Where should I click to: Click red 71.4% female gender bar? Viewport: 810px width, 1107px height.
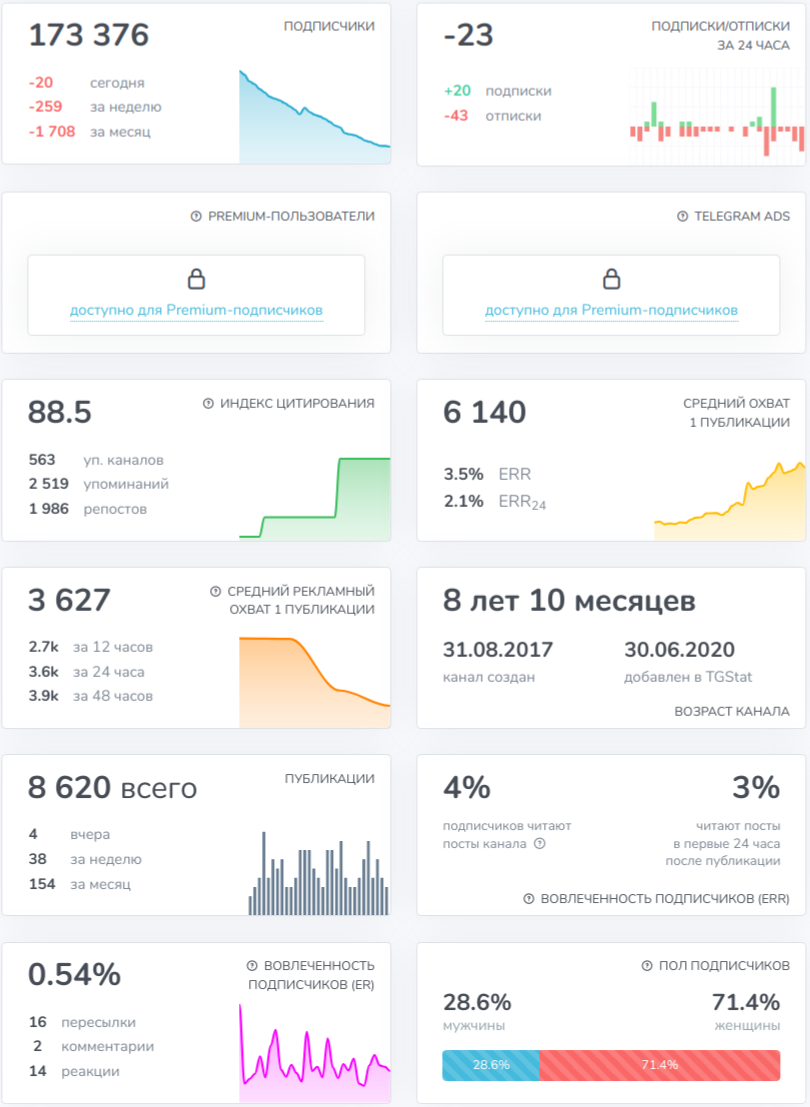coord(660,1065)
